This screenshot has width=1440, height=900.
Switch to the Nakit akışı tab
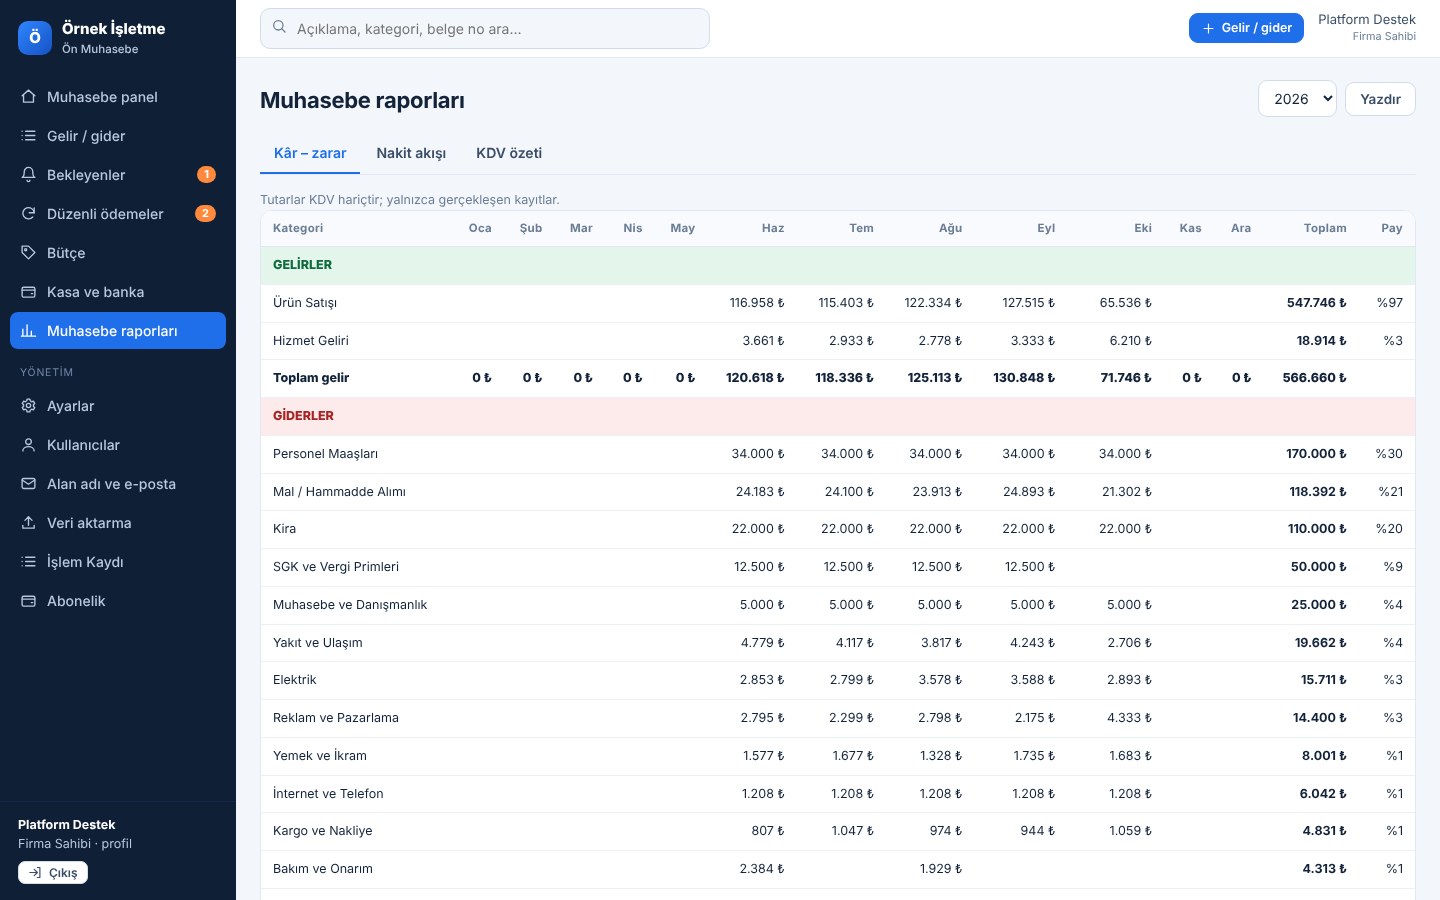click(x=411, y=153)
